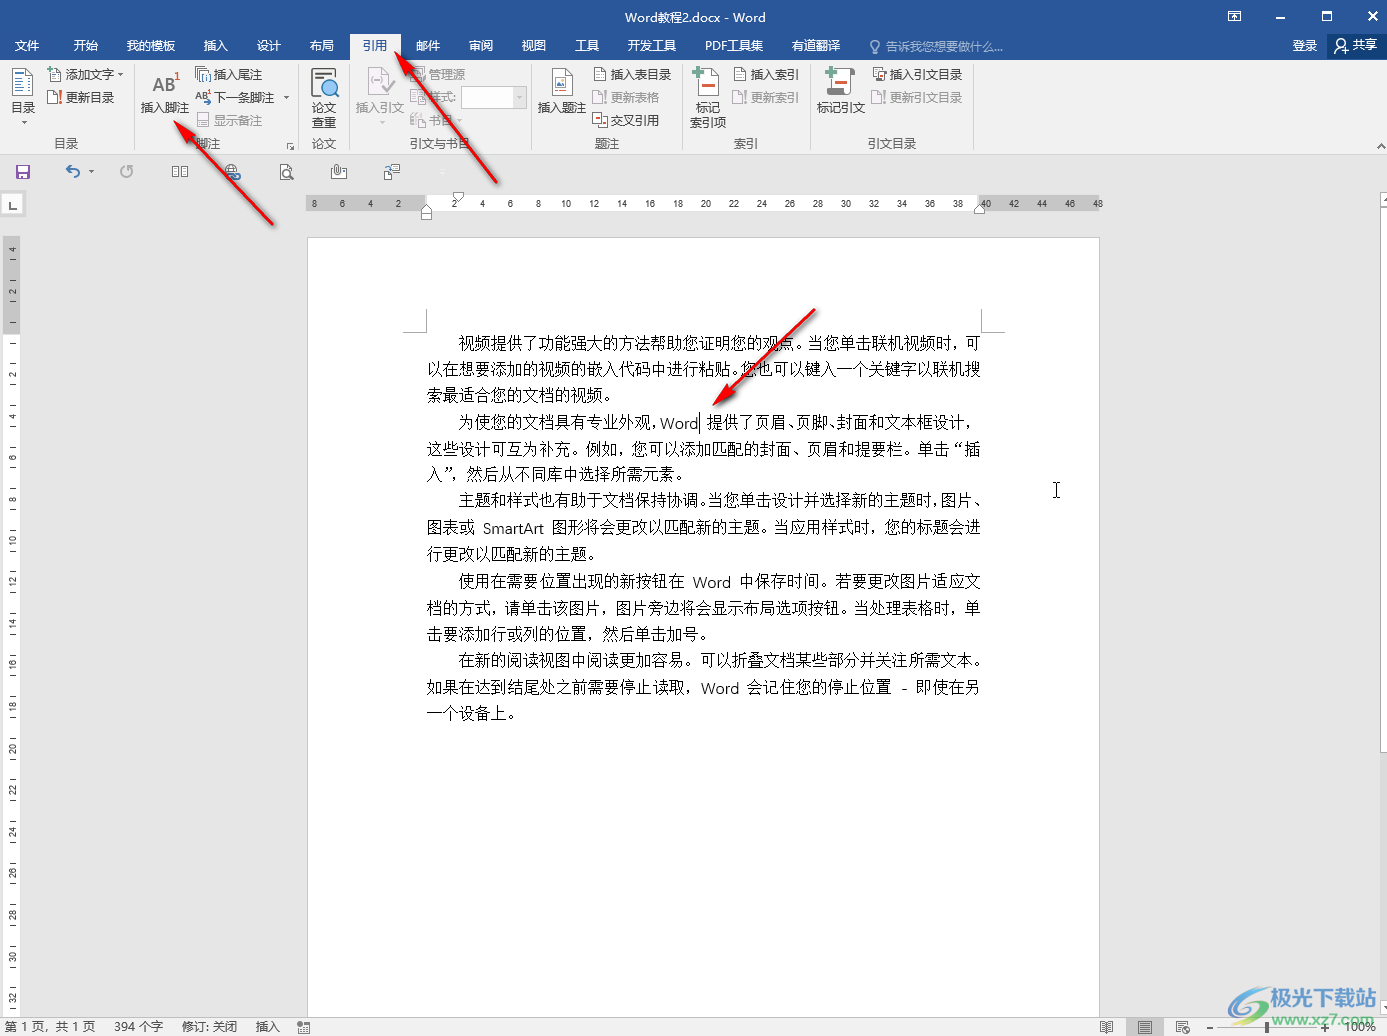The width and height of the screenshot is (1387, 1036).
Task: Click the paperclip attachment icon in quick toolbar
Action: [339, 172]
